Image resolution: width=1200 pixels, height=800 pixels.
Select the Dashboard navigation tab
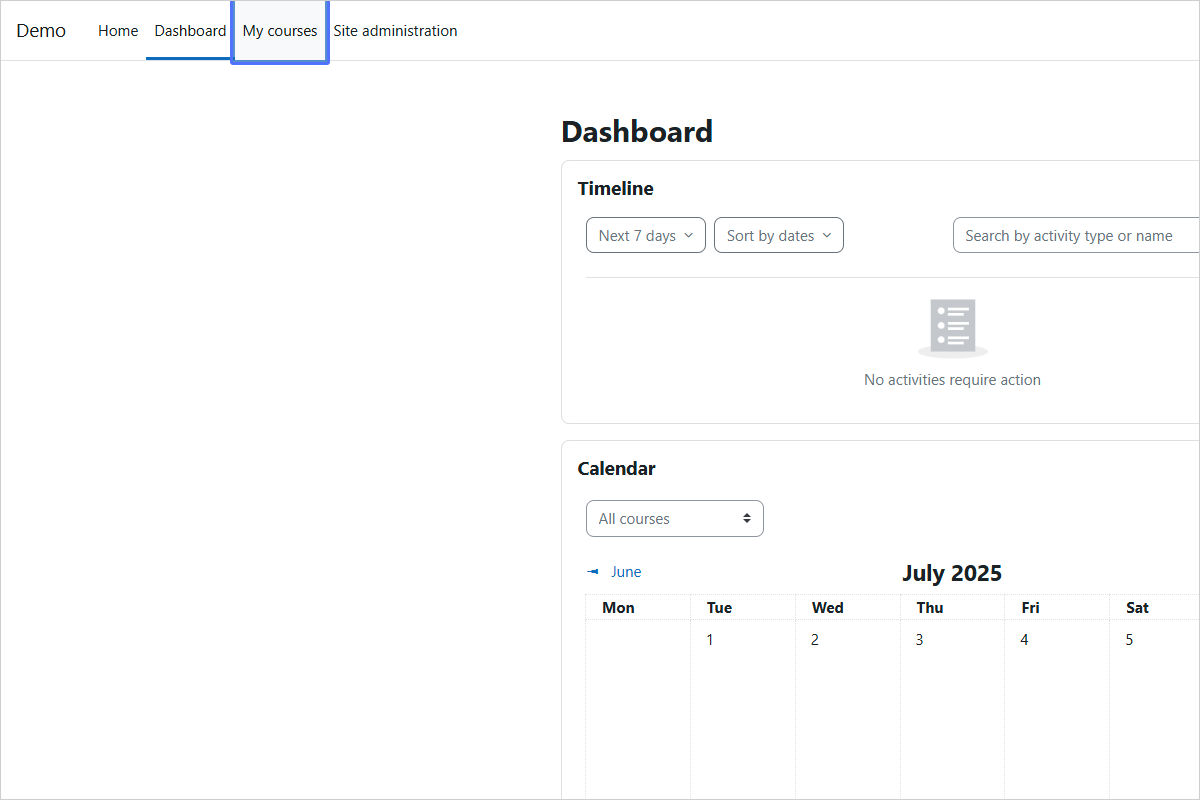(x=190, y=31)
